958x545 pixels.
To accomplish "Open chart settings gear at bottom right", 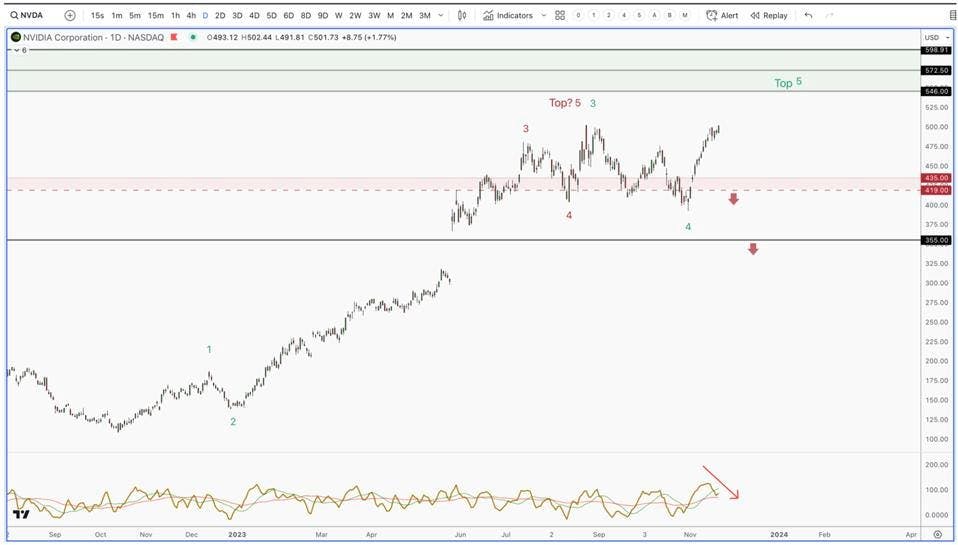I will coord(938,535).
